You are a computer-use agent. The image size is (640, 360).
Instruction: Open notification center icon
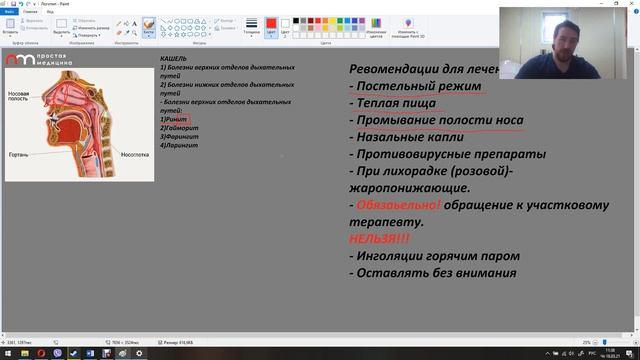pyautogui.click(x=629, y=353)
